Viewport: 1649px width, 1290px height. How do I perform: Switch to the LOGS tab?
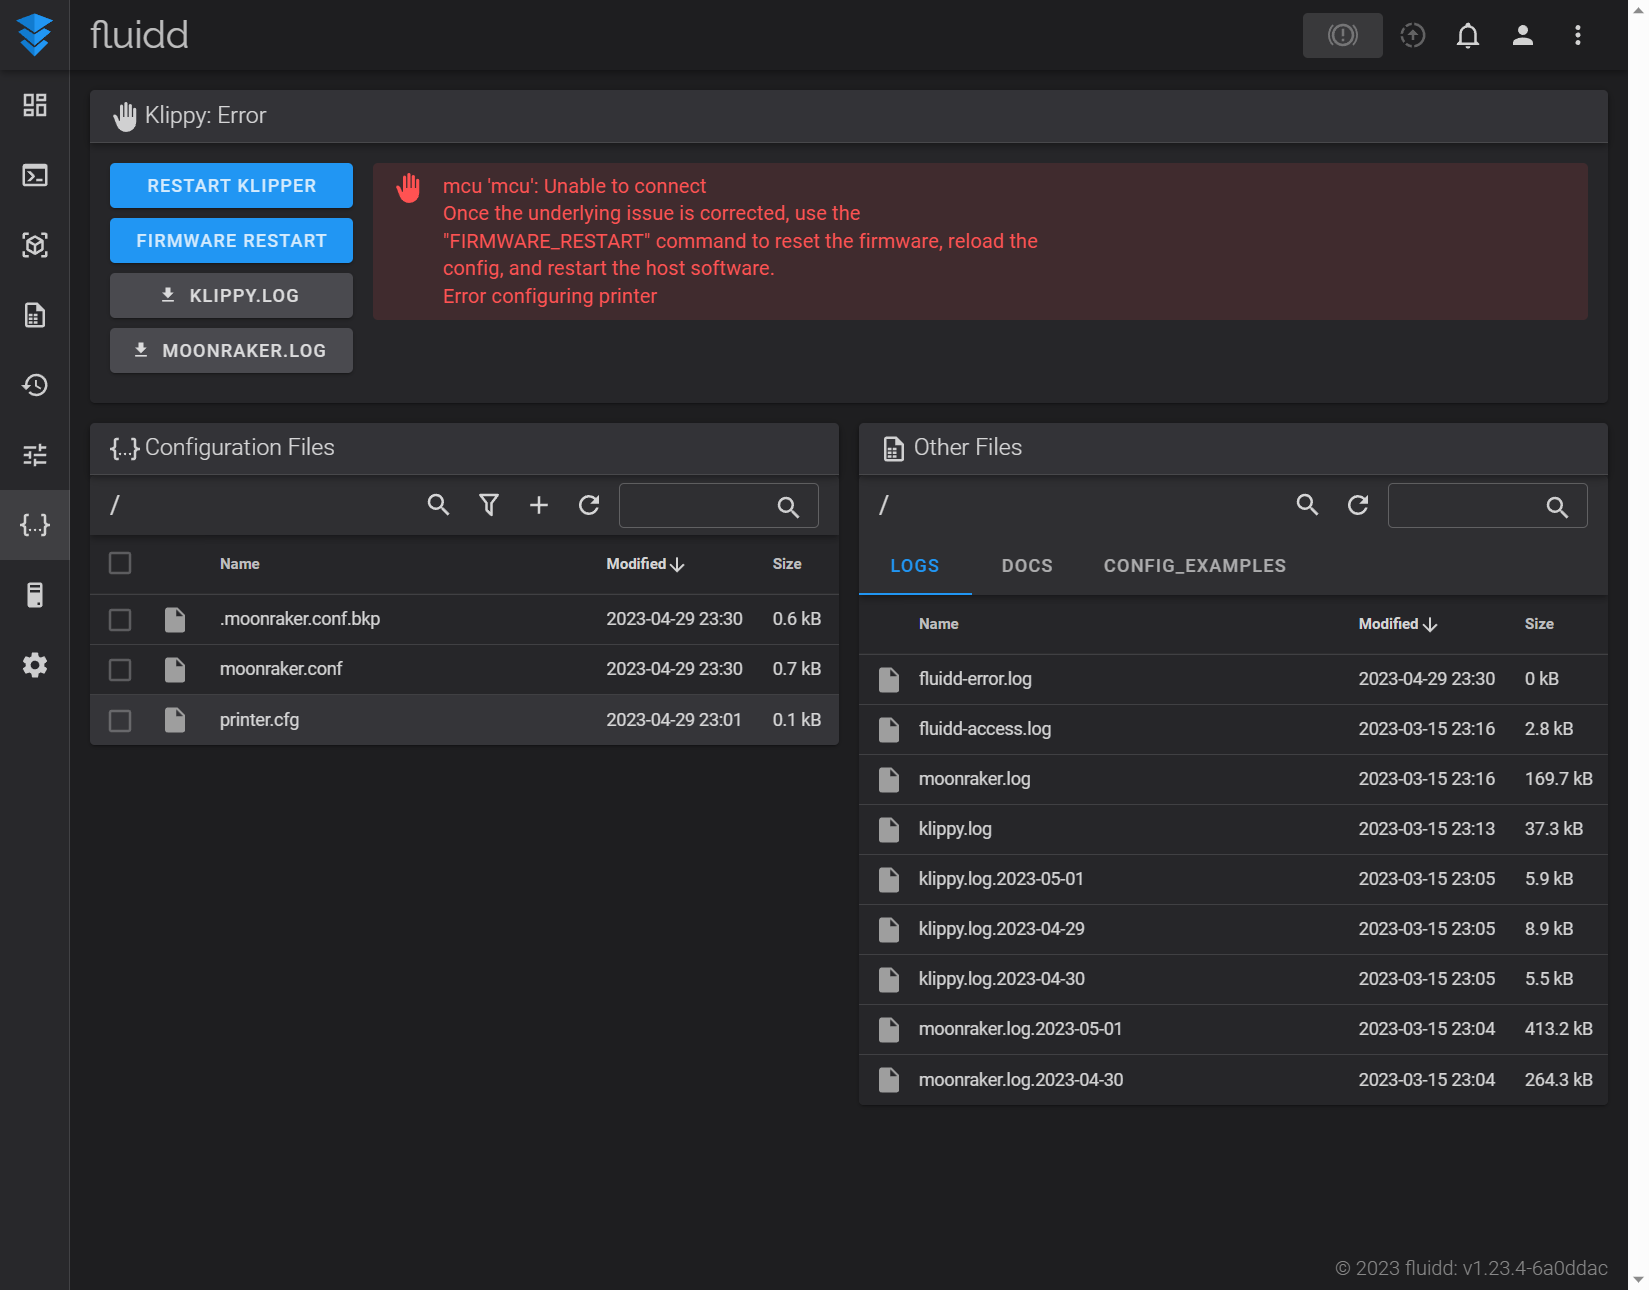point(915,566)
